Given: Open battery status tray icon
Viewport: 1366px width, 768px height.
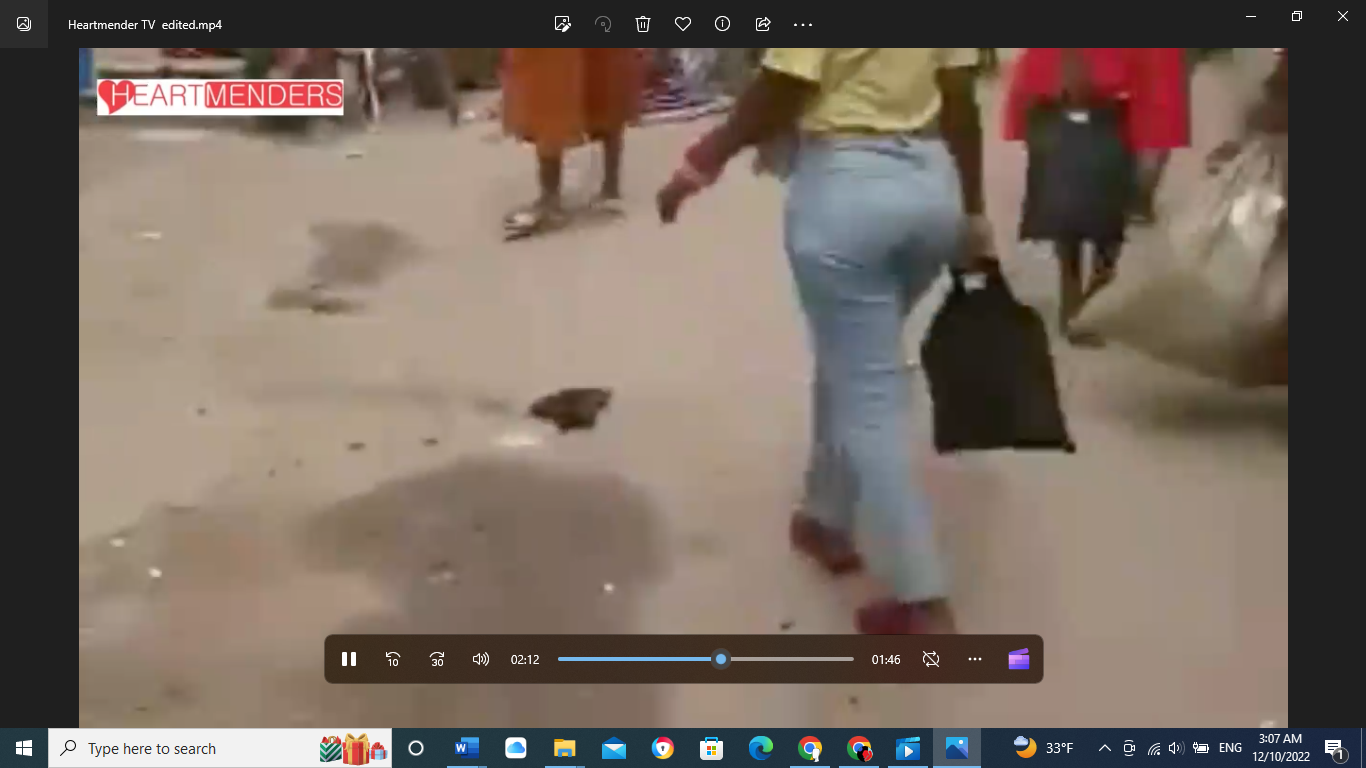Looking at the screenshot, I should pyautogui.click(x=1201, y=748).
